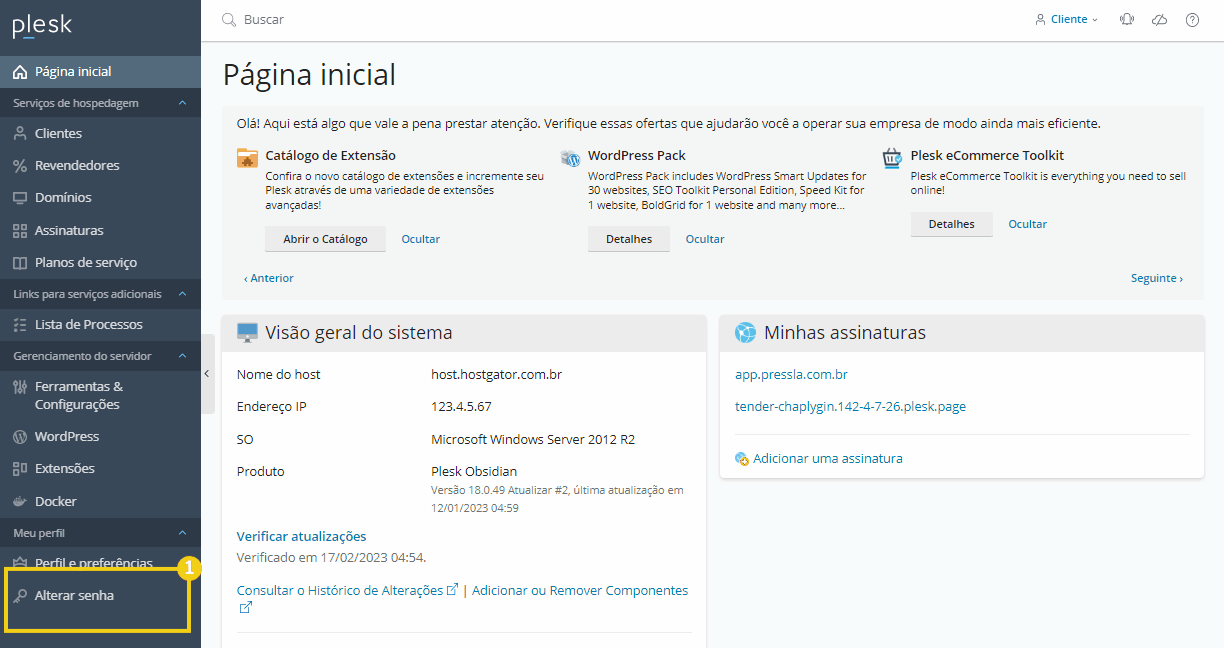
Task: Click the Perfil e preferências icon
Action: (x=20, y=563)
